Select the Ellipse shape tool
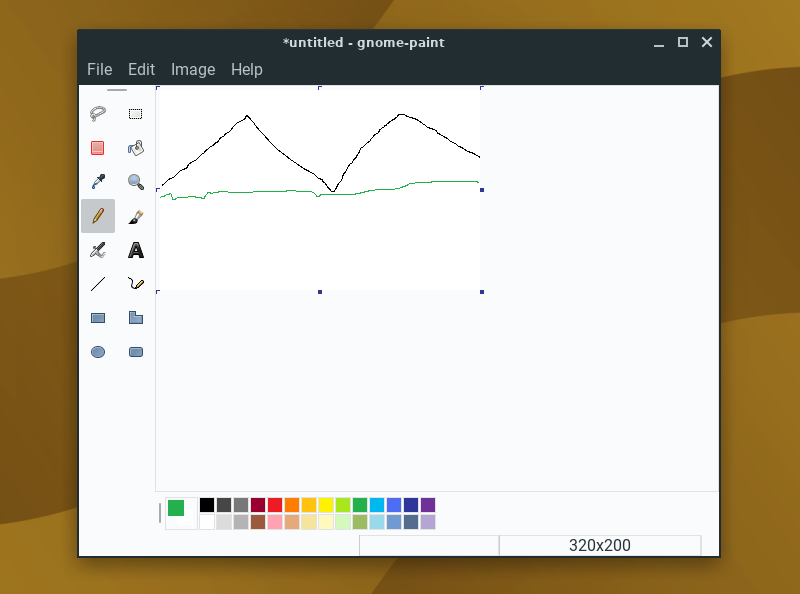Screen dimensions: 800x594 coord(98,351)
